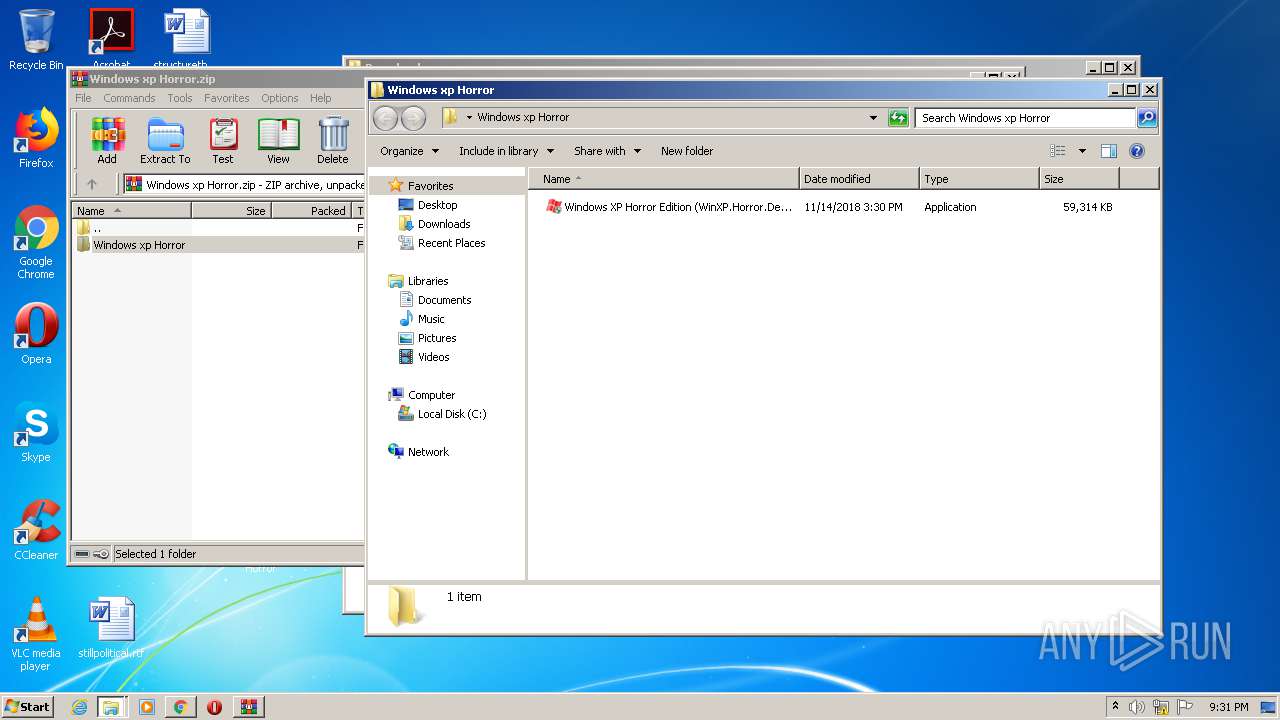The height and width of the screenshot is (720, 1280).
Task: Toggle the preview pane
Action: (1108, 151)
